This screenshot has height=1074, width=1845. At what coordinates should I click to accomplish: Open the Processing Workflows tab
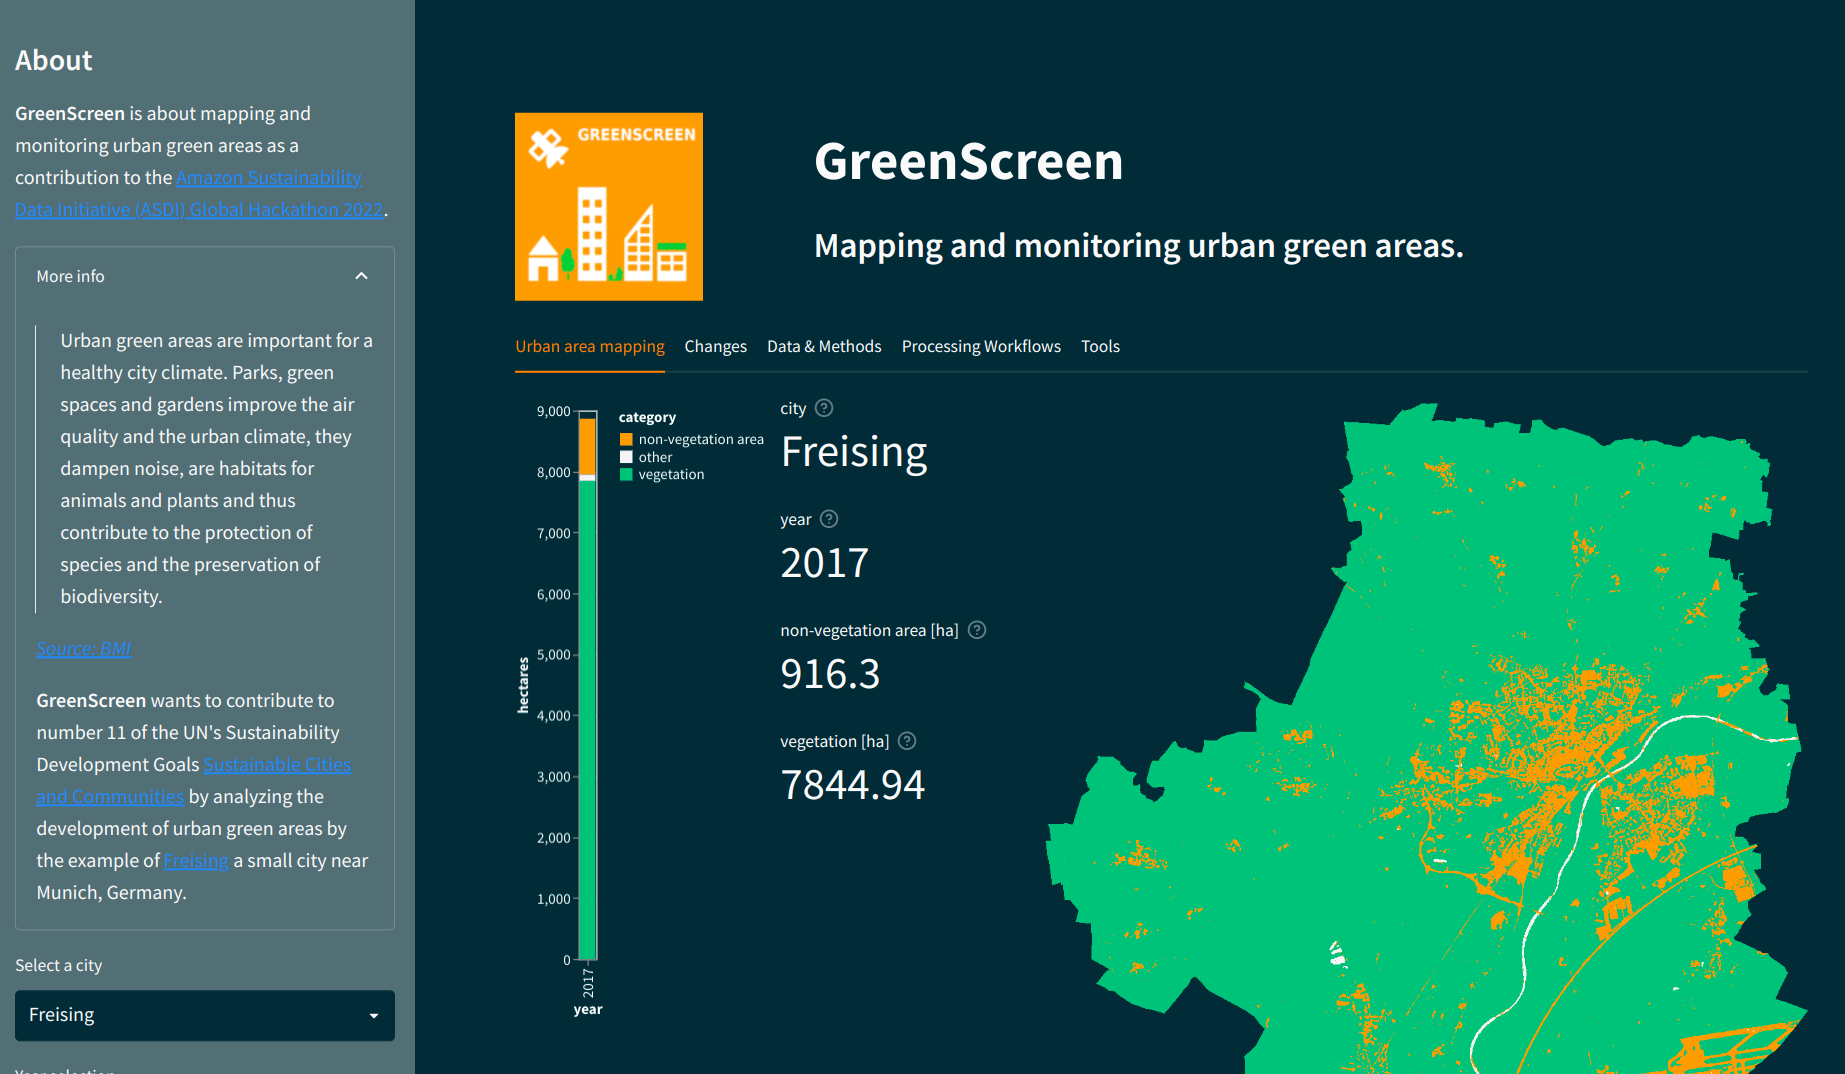tap(981, 346)
